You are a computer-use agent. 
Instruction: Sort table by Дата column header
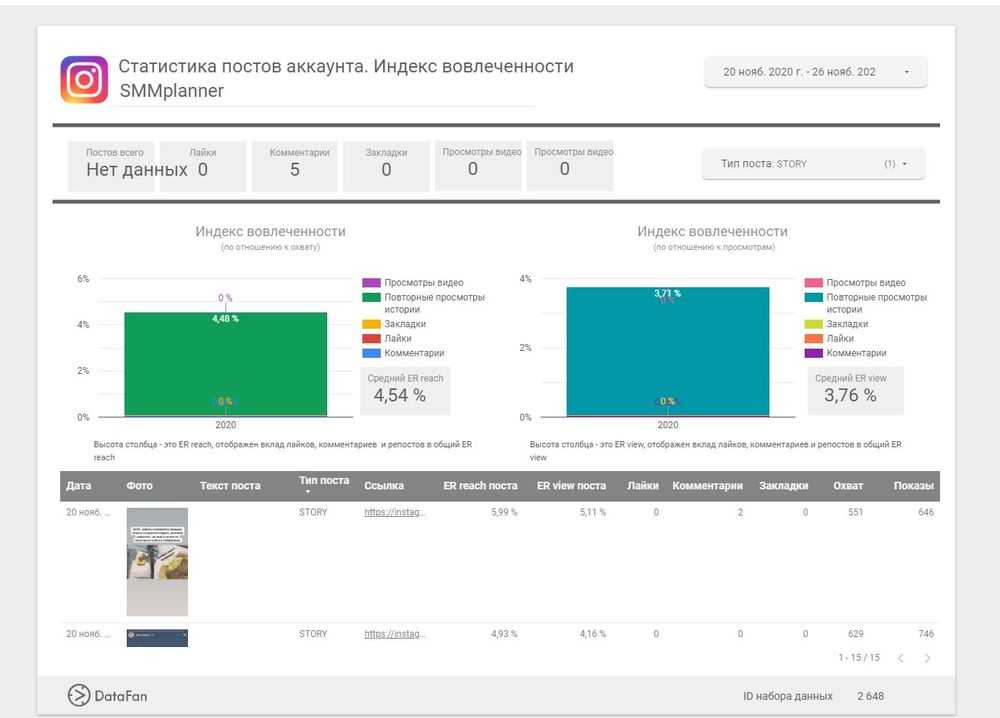78,486
